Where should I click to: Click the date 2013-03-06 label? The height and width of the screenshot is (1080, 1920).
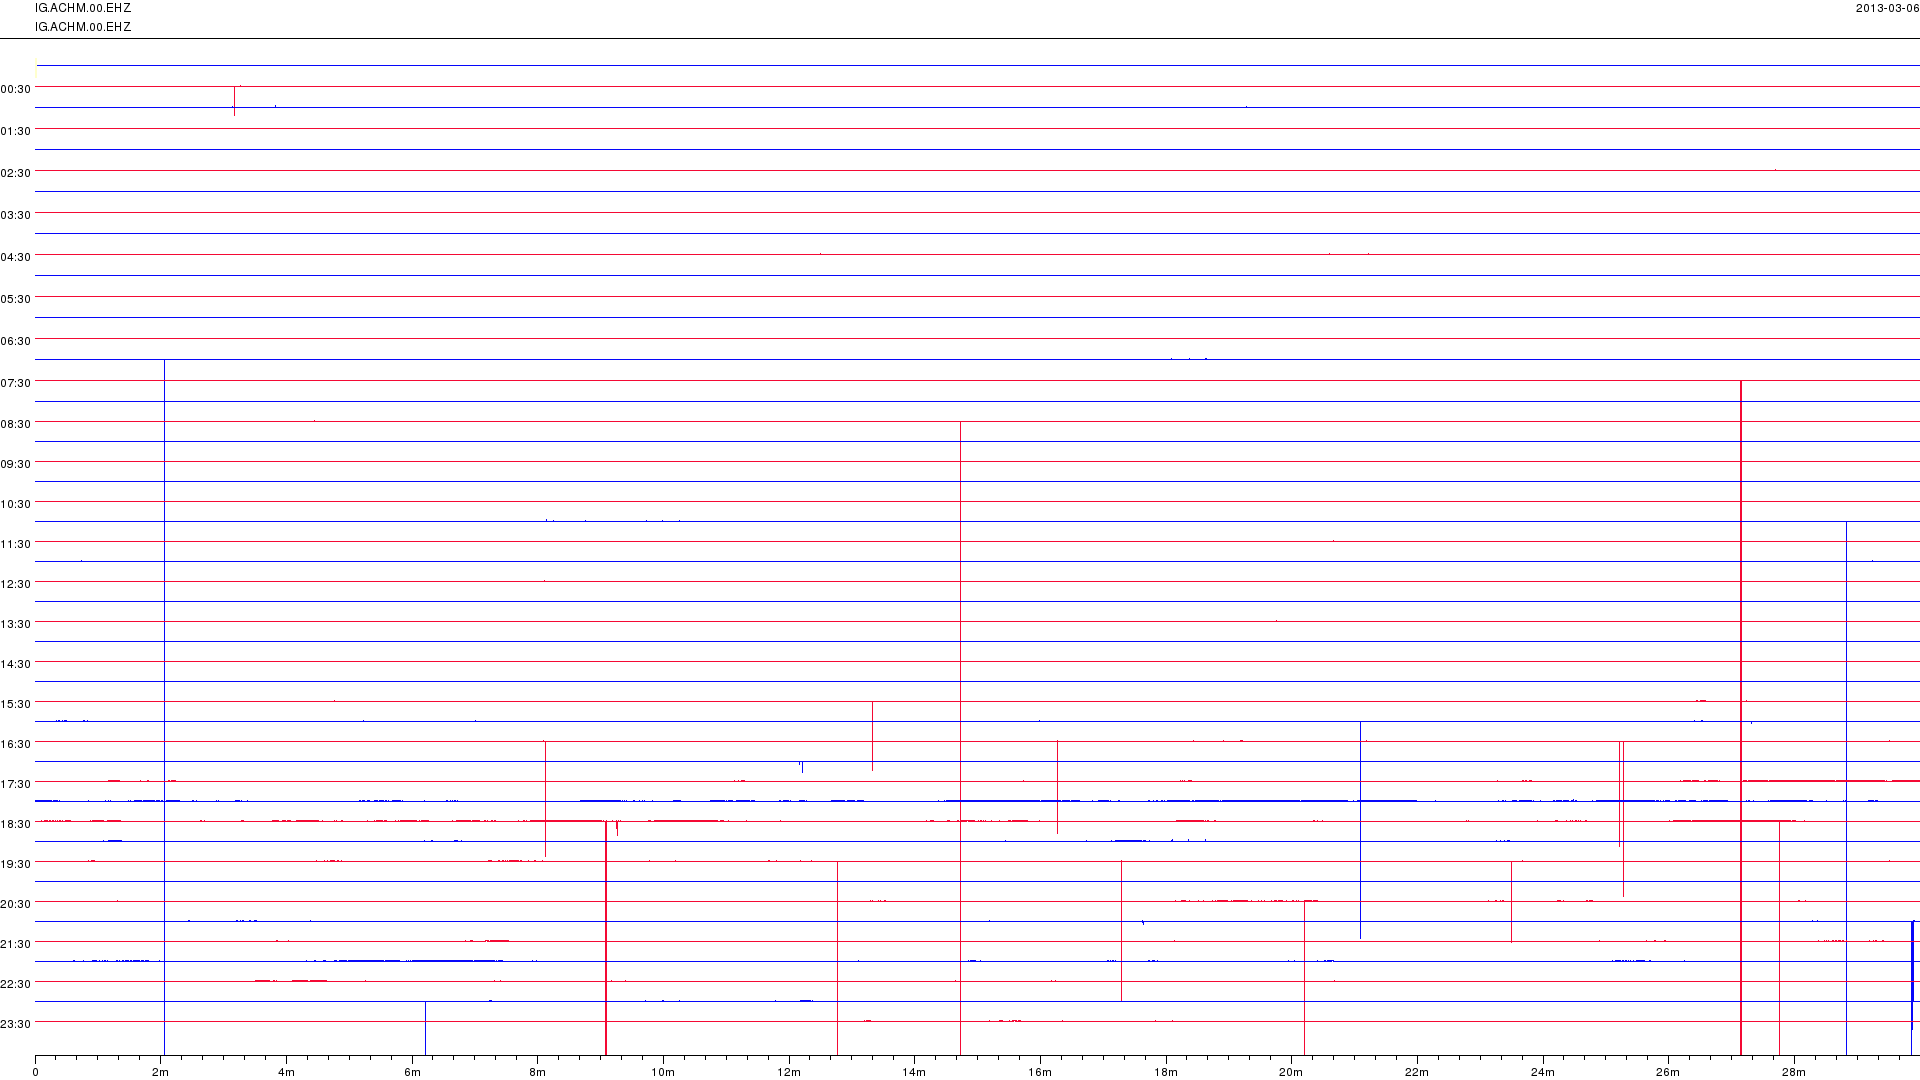pyautogui.click(x=1887, y=8)
